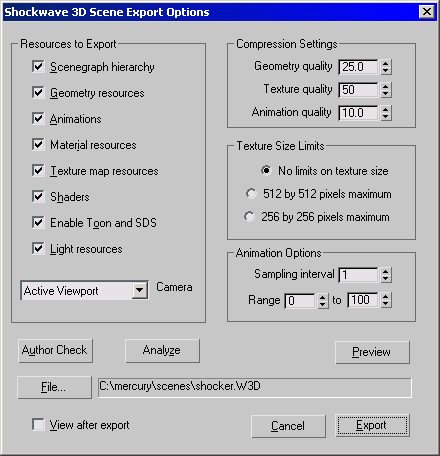Viewport: 440px width, 456px height.
Task: Choose No limits on texture size
Action: 266,171
